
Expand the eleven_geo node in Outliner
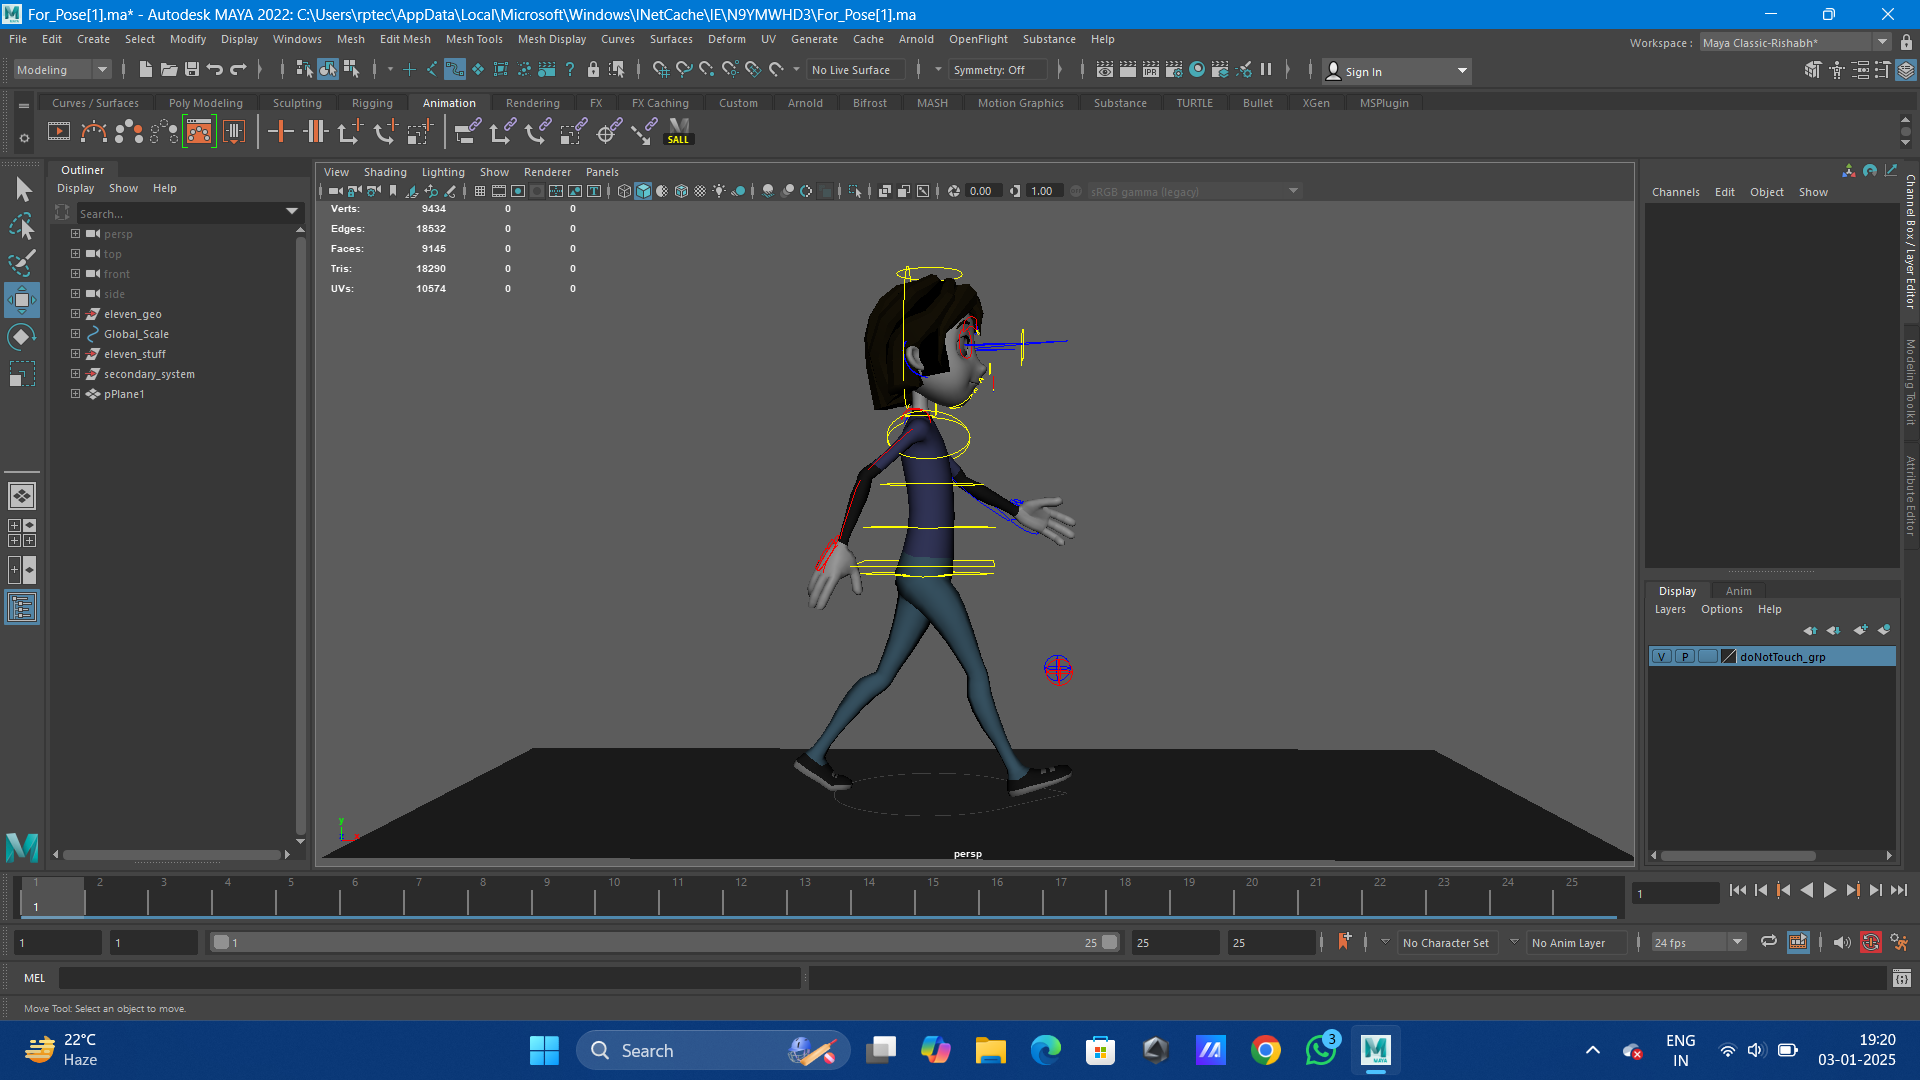coord(75,314)
